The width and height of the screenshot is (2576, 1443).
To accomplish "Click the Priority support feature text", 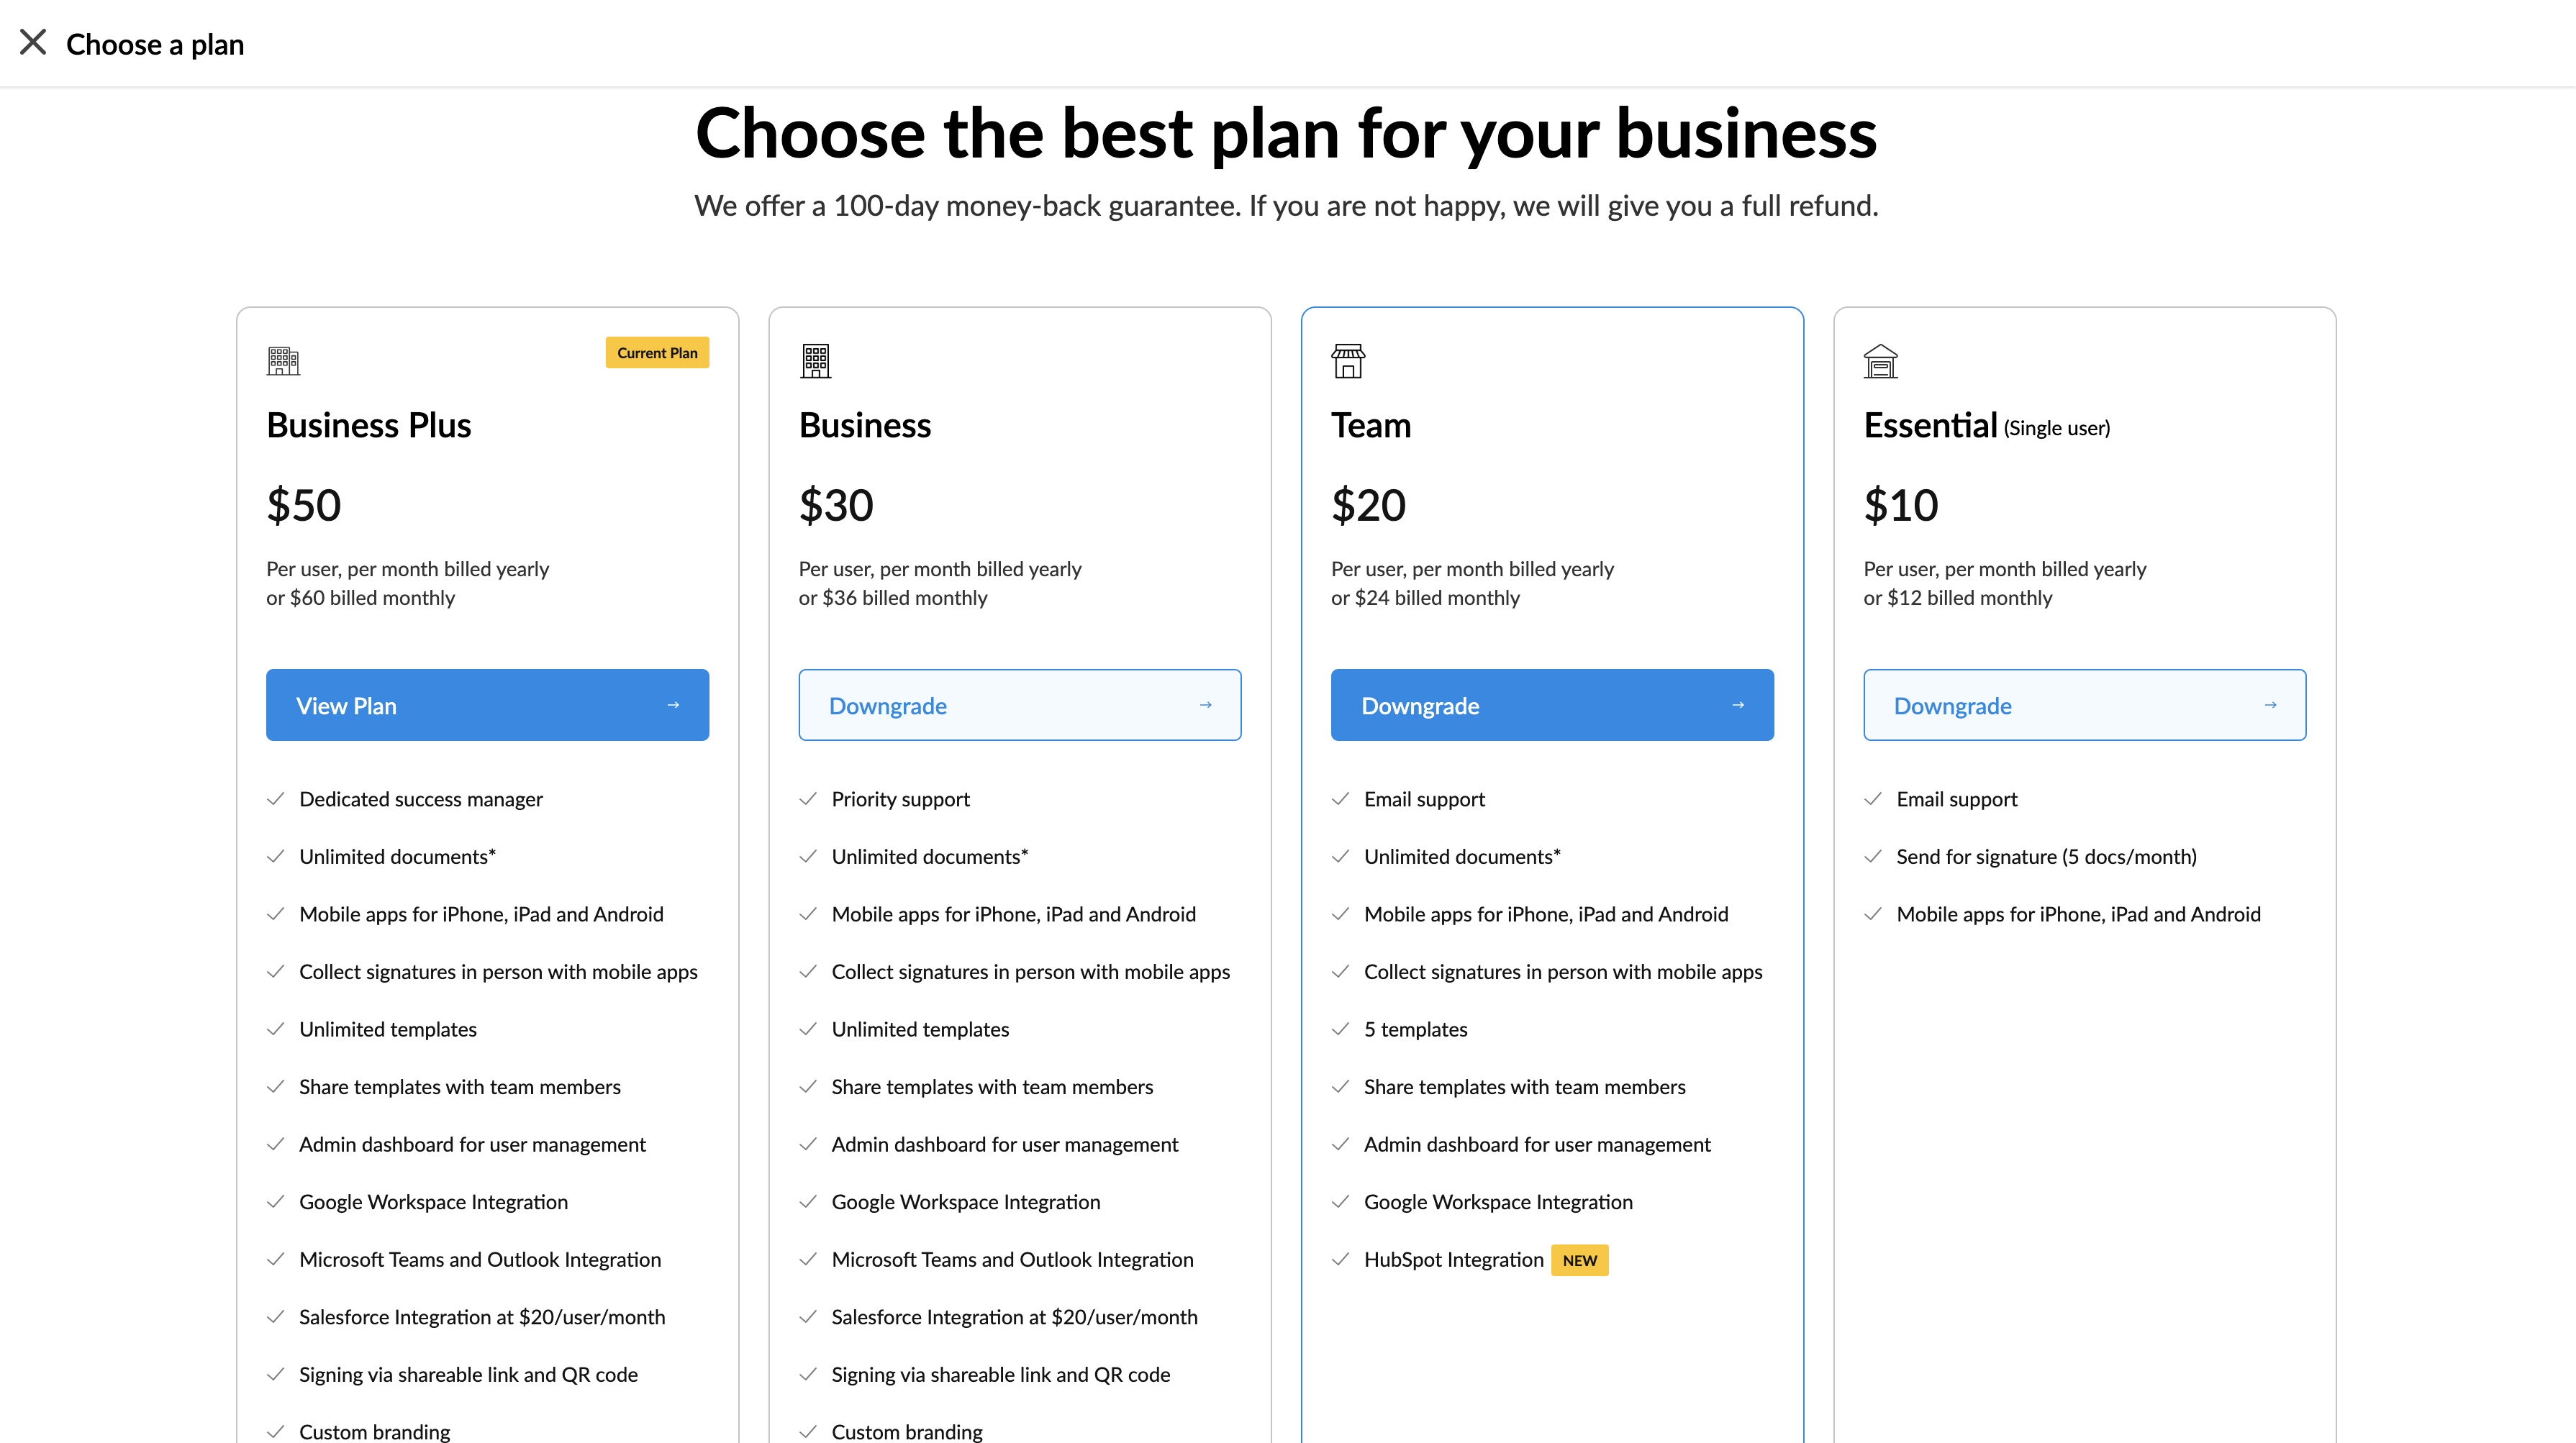I will pyautogui.click(x=900, y=799).
